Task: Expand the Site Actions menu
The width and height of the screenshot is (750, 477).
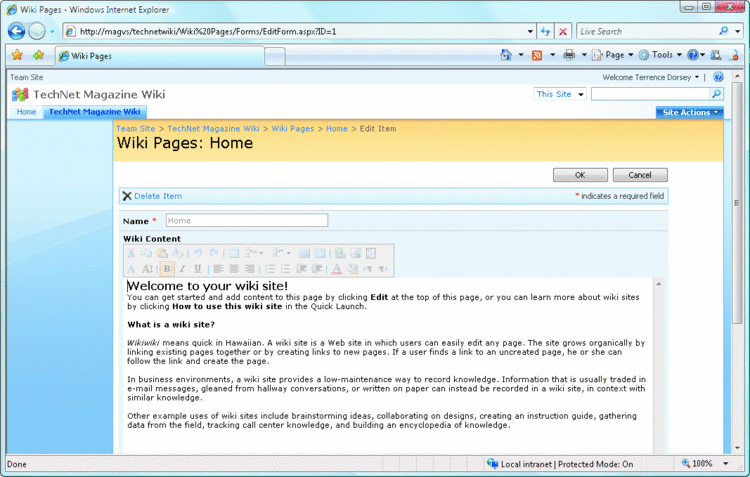Action: (x=689, y=112)
